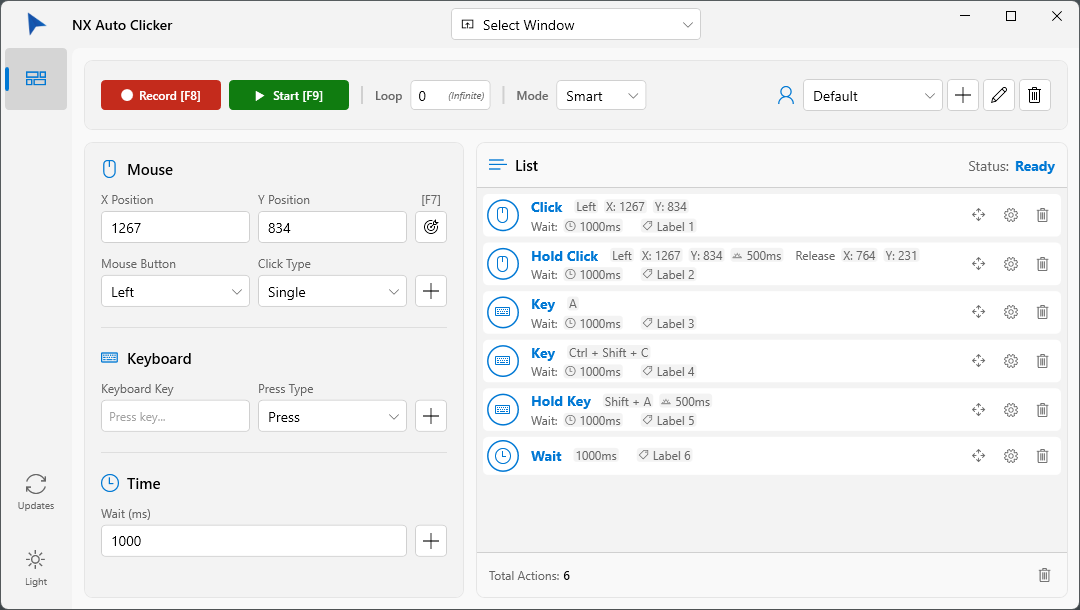1080x610 pixels.
Task: Add keyboard action with plus button
Action: (431, 416)
